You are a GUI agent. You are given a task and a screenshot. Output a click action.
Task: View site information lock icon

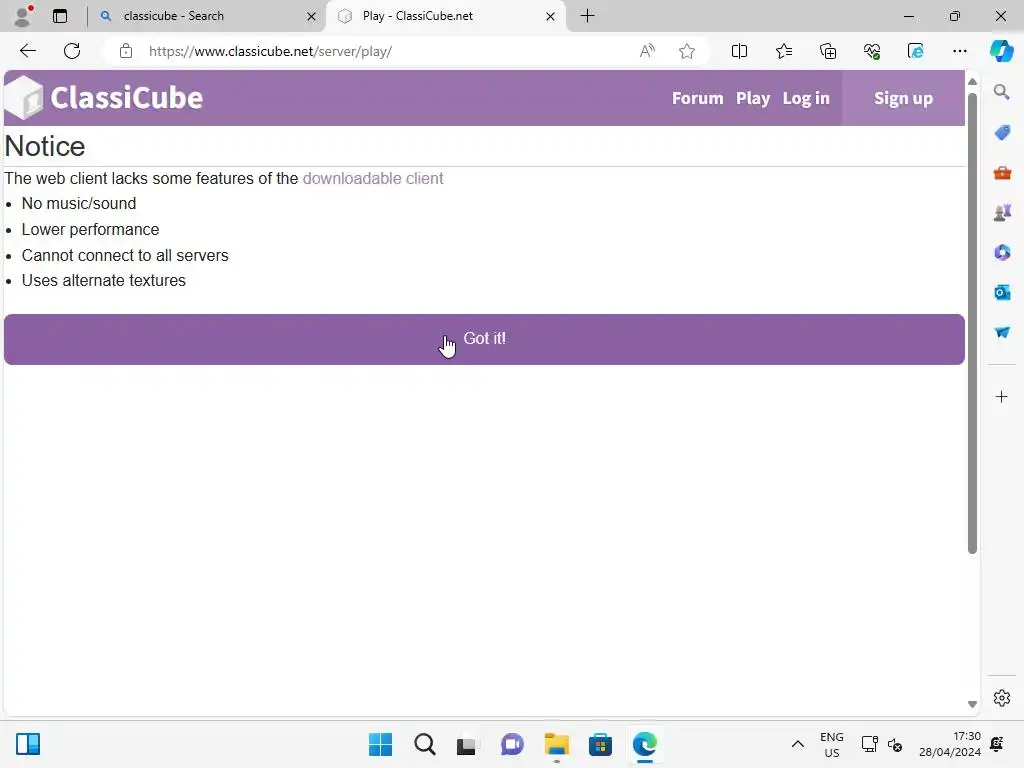(x=126, y=51)
